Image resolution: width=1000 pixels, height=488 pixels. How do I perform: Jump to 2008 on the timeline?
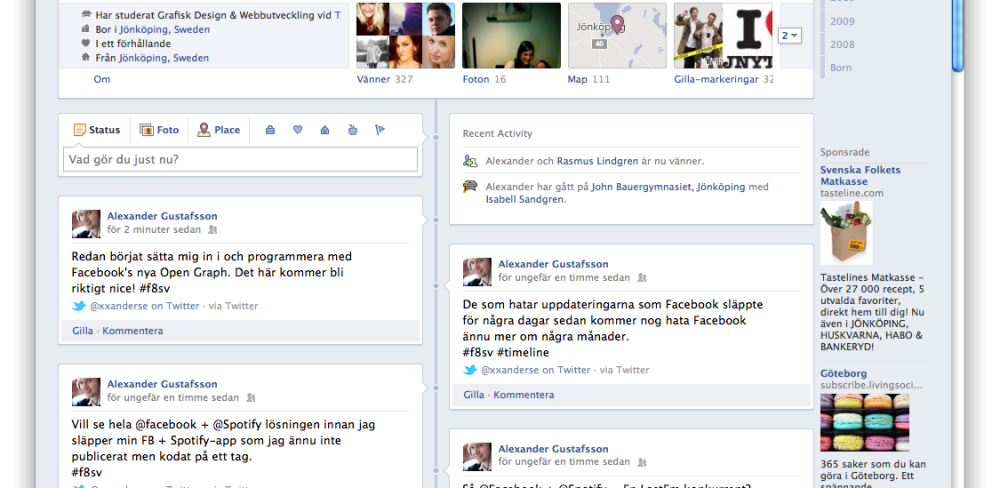[x=842, y=44]
